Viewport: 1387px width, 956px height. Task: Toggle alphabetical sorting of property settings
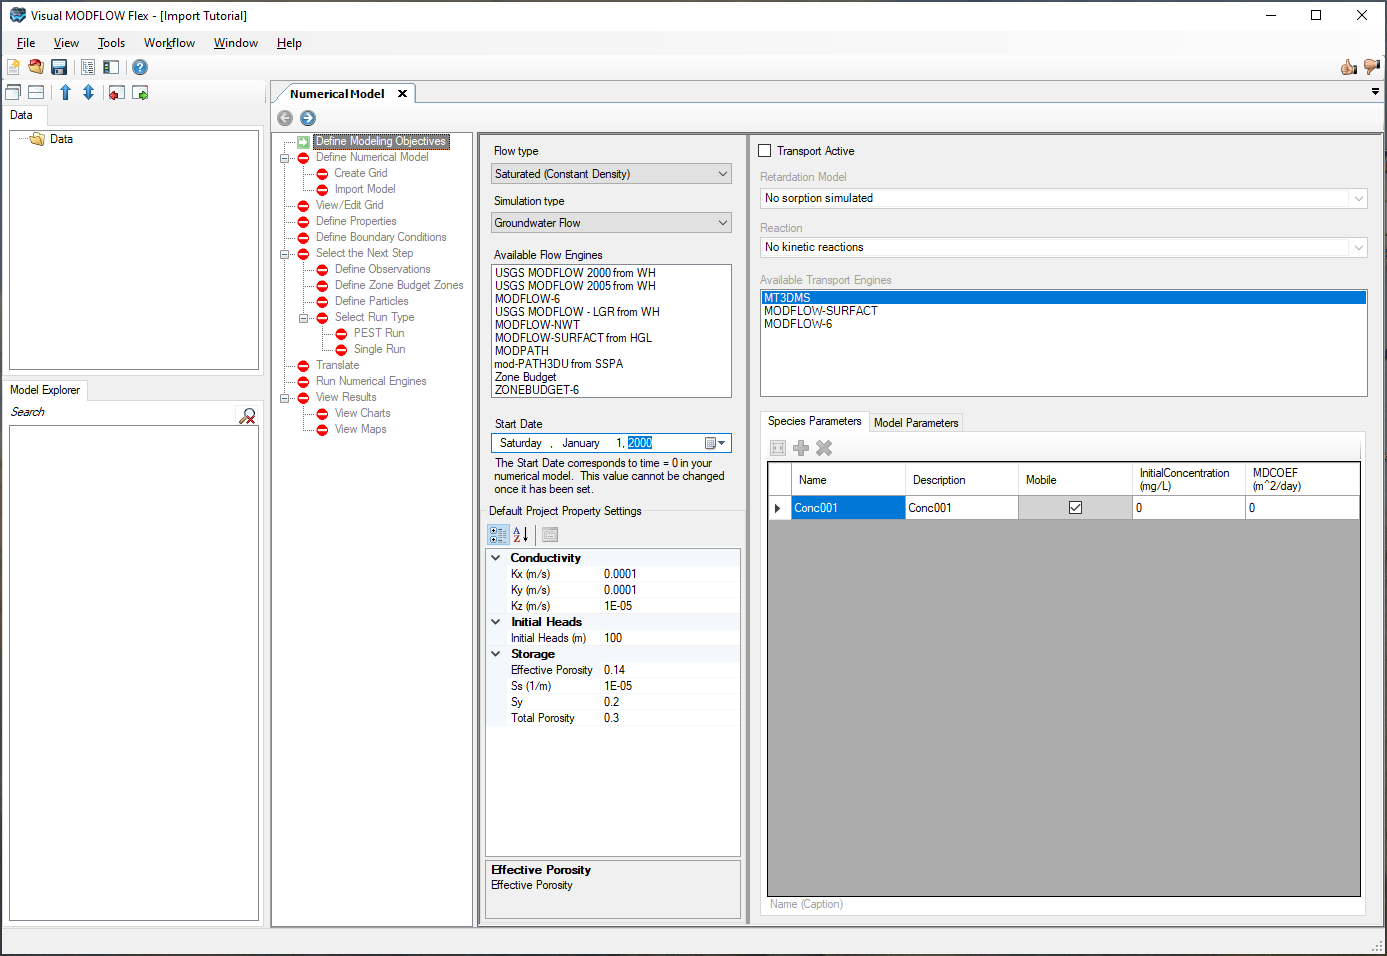521,534
